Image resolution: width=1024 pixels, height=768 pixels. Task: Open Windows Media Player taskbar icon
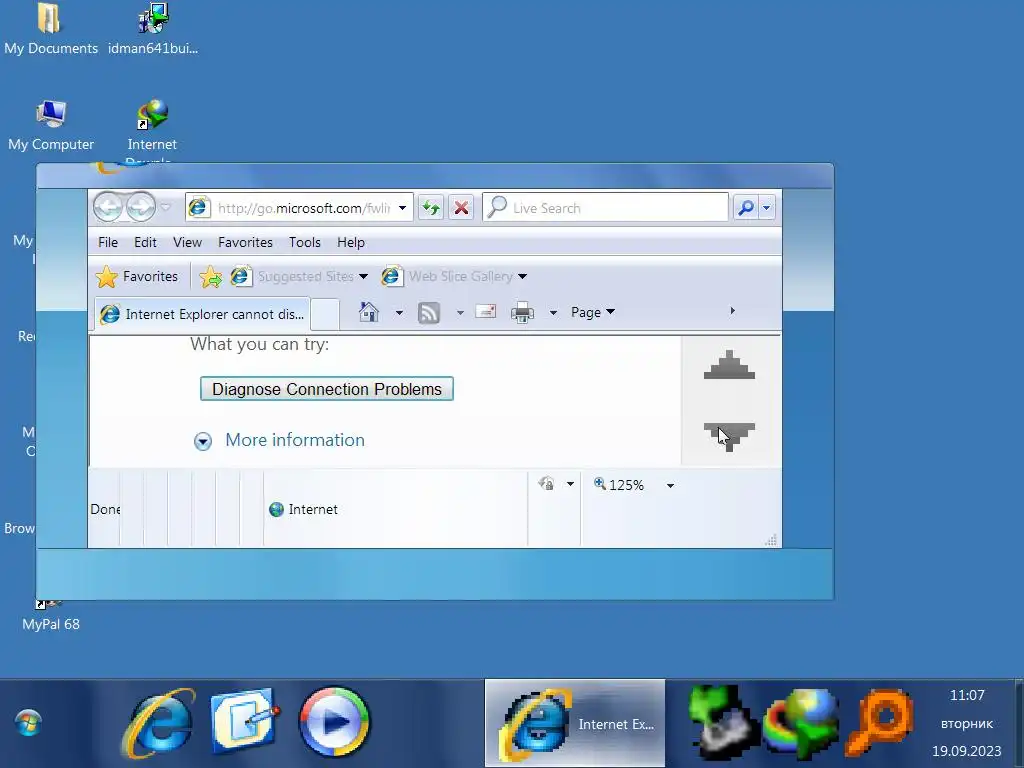[334, 722]
